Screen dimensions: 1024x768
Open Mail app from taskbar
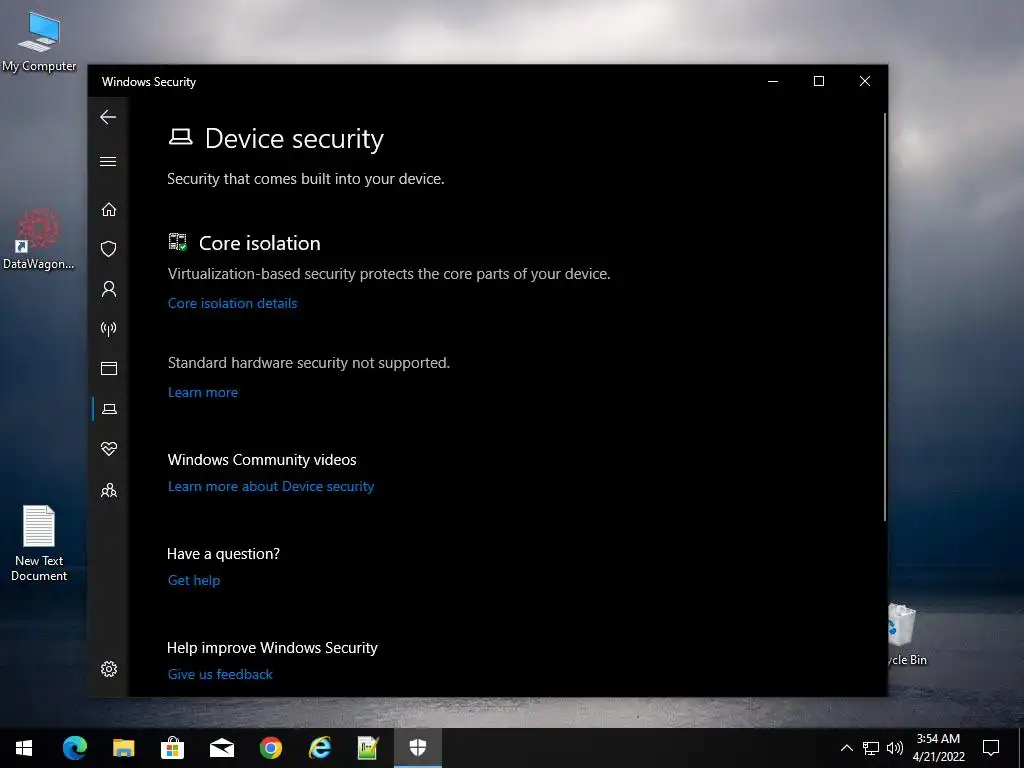(x=221, y=748)
